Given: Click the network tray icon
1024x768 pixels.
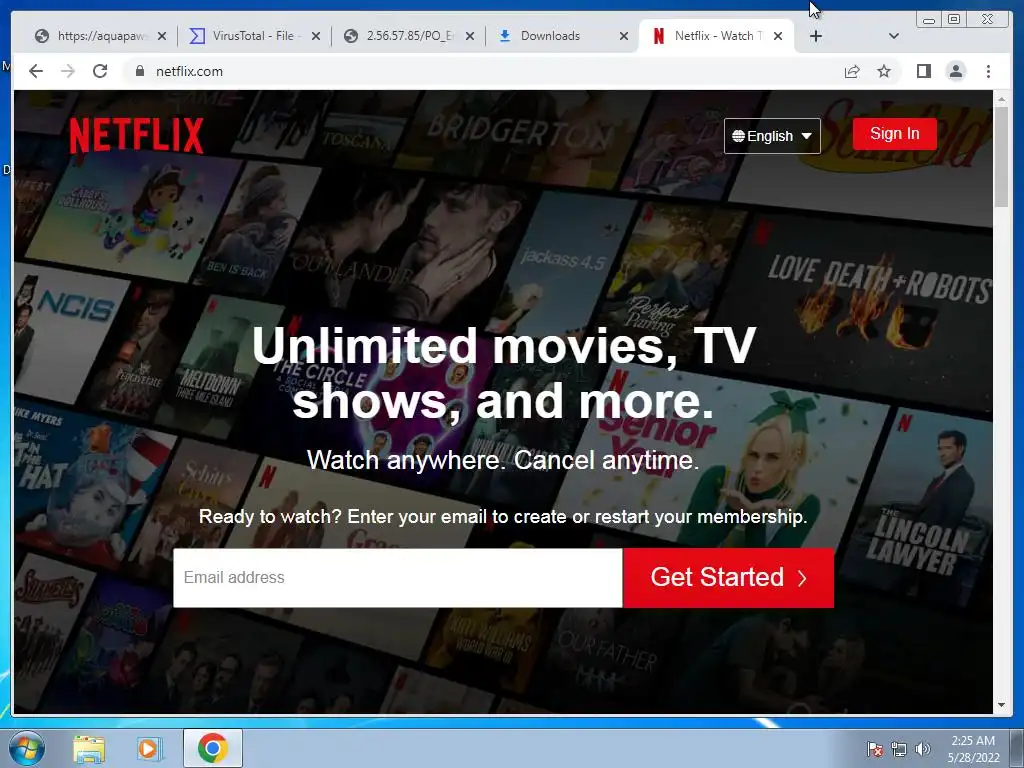Looking at the screenshot, I should [x=899, y=749].
